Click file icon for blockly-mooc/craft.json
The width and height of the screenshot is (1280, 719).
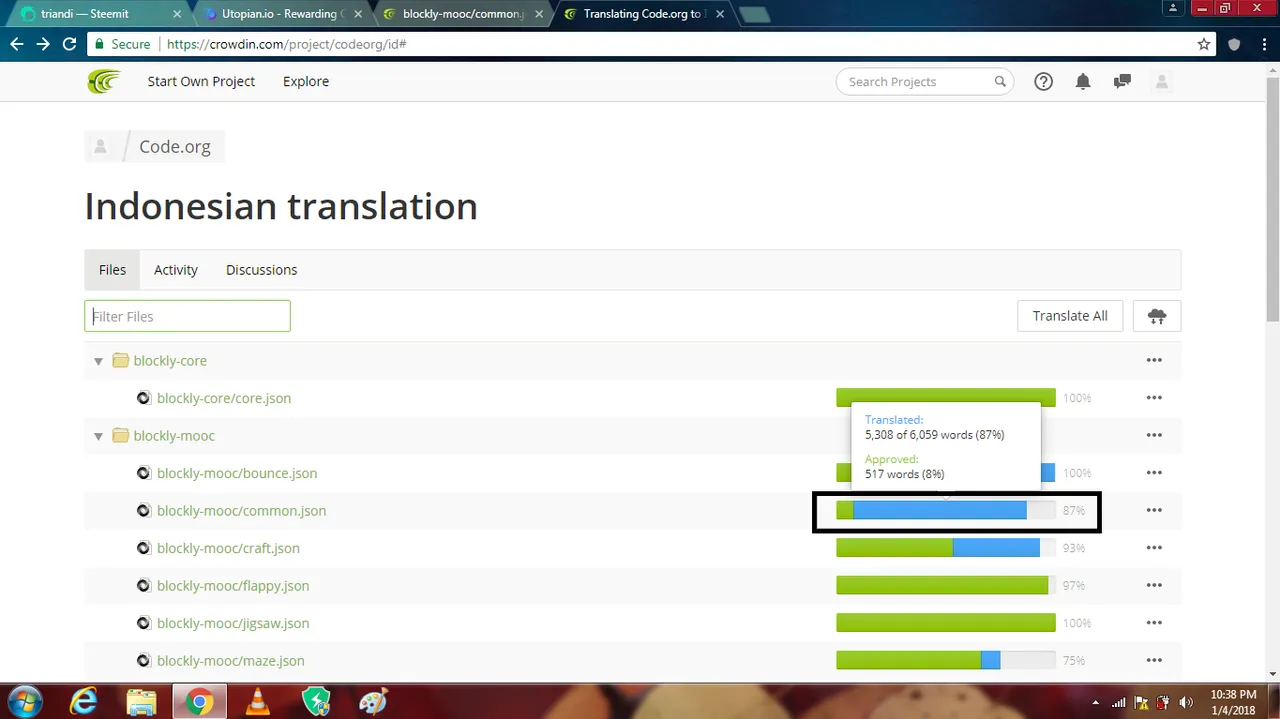[143, 548]
